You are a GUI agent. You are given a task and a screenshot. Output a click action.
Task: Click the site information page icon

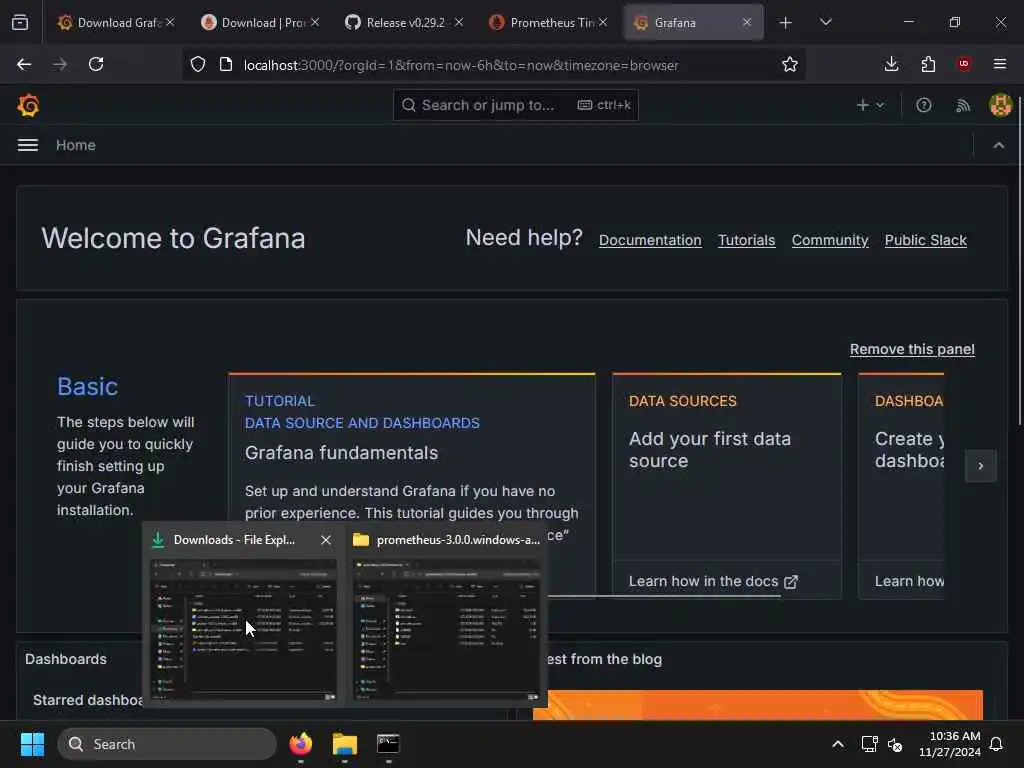click(x=226, y=64)
